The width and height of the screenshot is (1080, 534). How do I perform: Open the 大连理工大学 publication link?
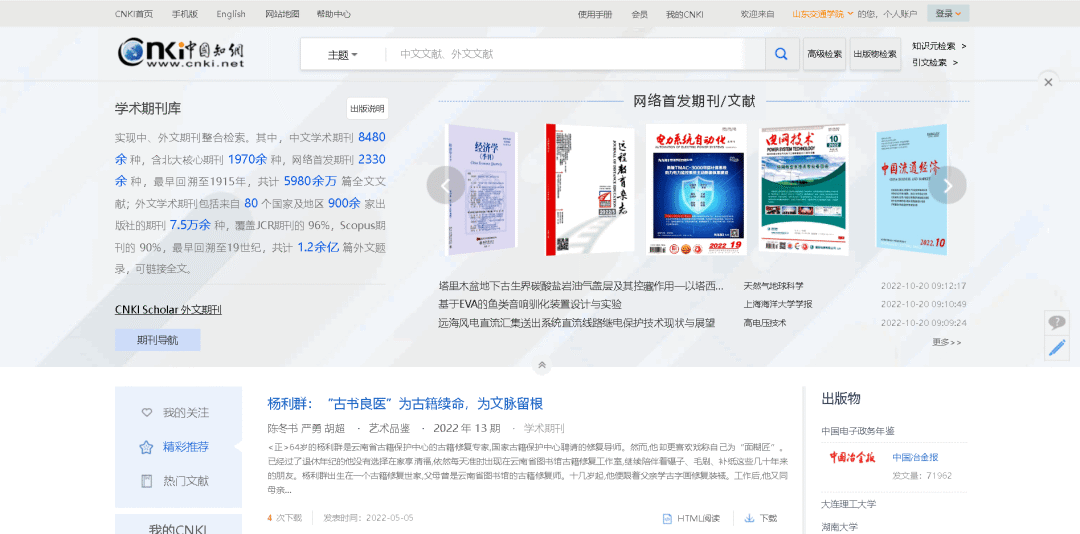(x=849, y=504)
